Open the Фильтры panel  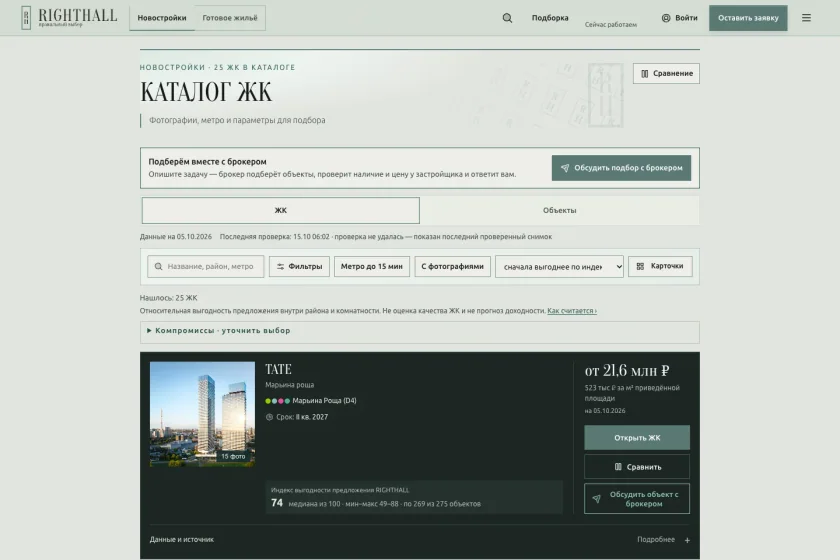click(299, 266)
